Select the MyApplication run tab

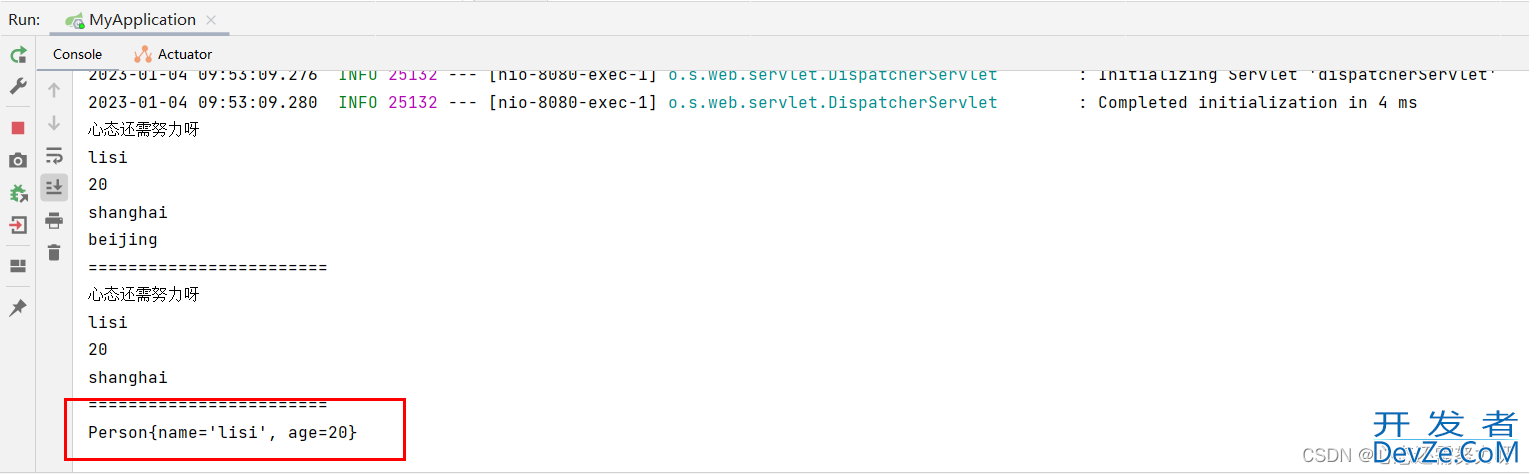click(131, 19)
